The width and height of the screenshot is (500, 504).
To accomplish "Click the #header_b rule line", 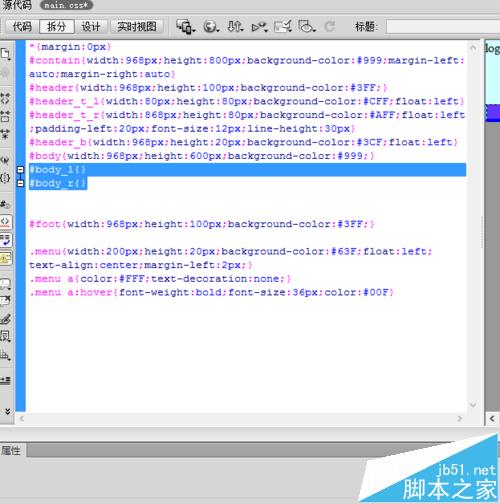I will 244,142.
